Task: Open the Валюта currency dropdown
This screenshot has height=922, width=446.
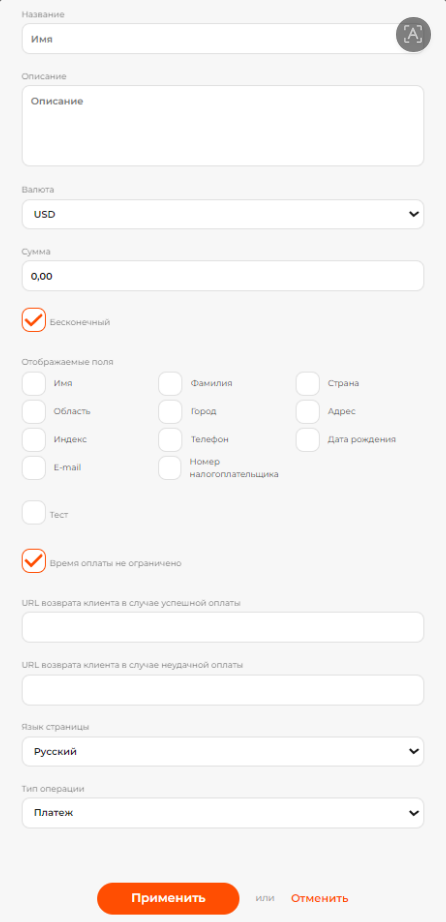Action: point(223,214)
